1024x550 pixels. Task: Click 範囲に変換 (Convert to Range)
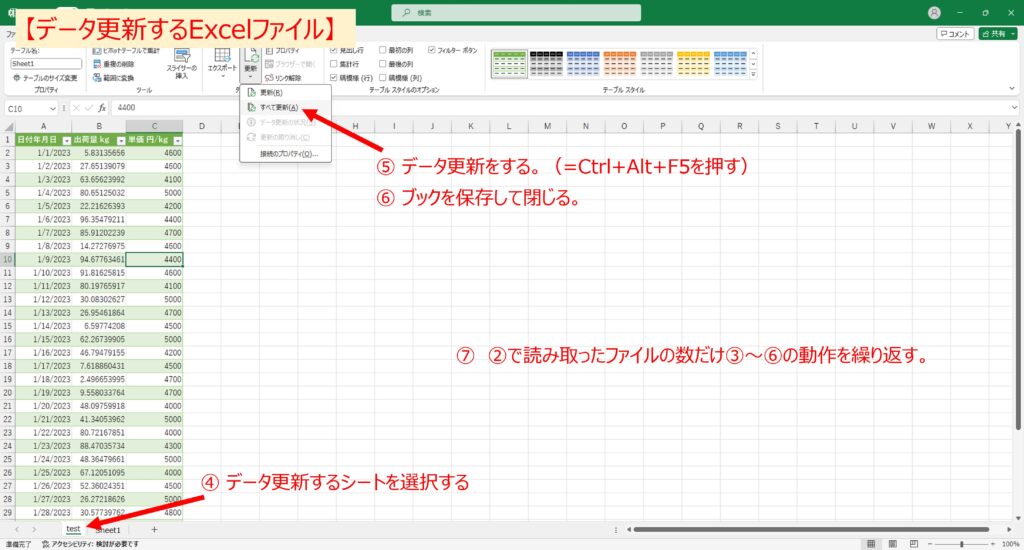pos(120,77)
